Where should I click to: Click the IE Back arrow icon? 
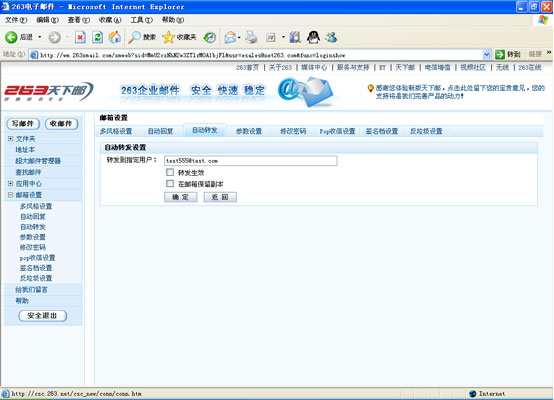pos(11,37)
